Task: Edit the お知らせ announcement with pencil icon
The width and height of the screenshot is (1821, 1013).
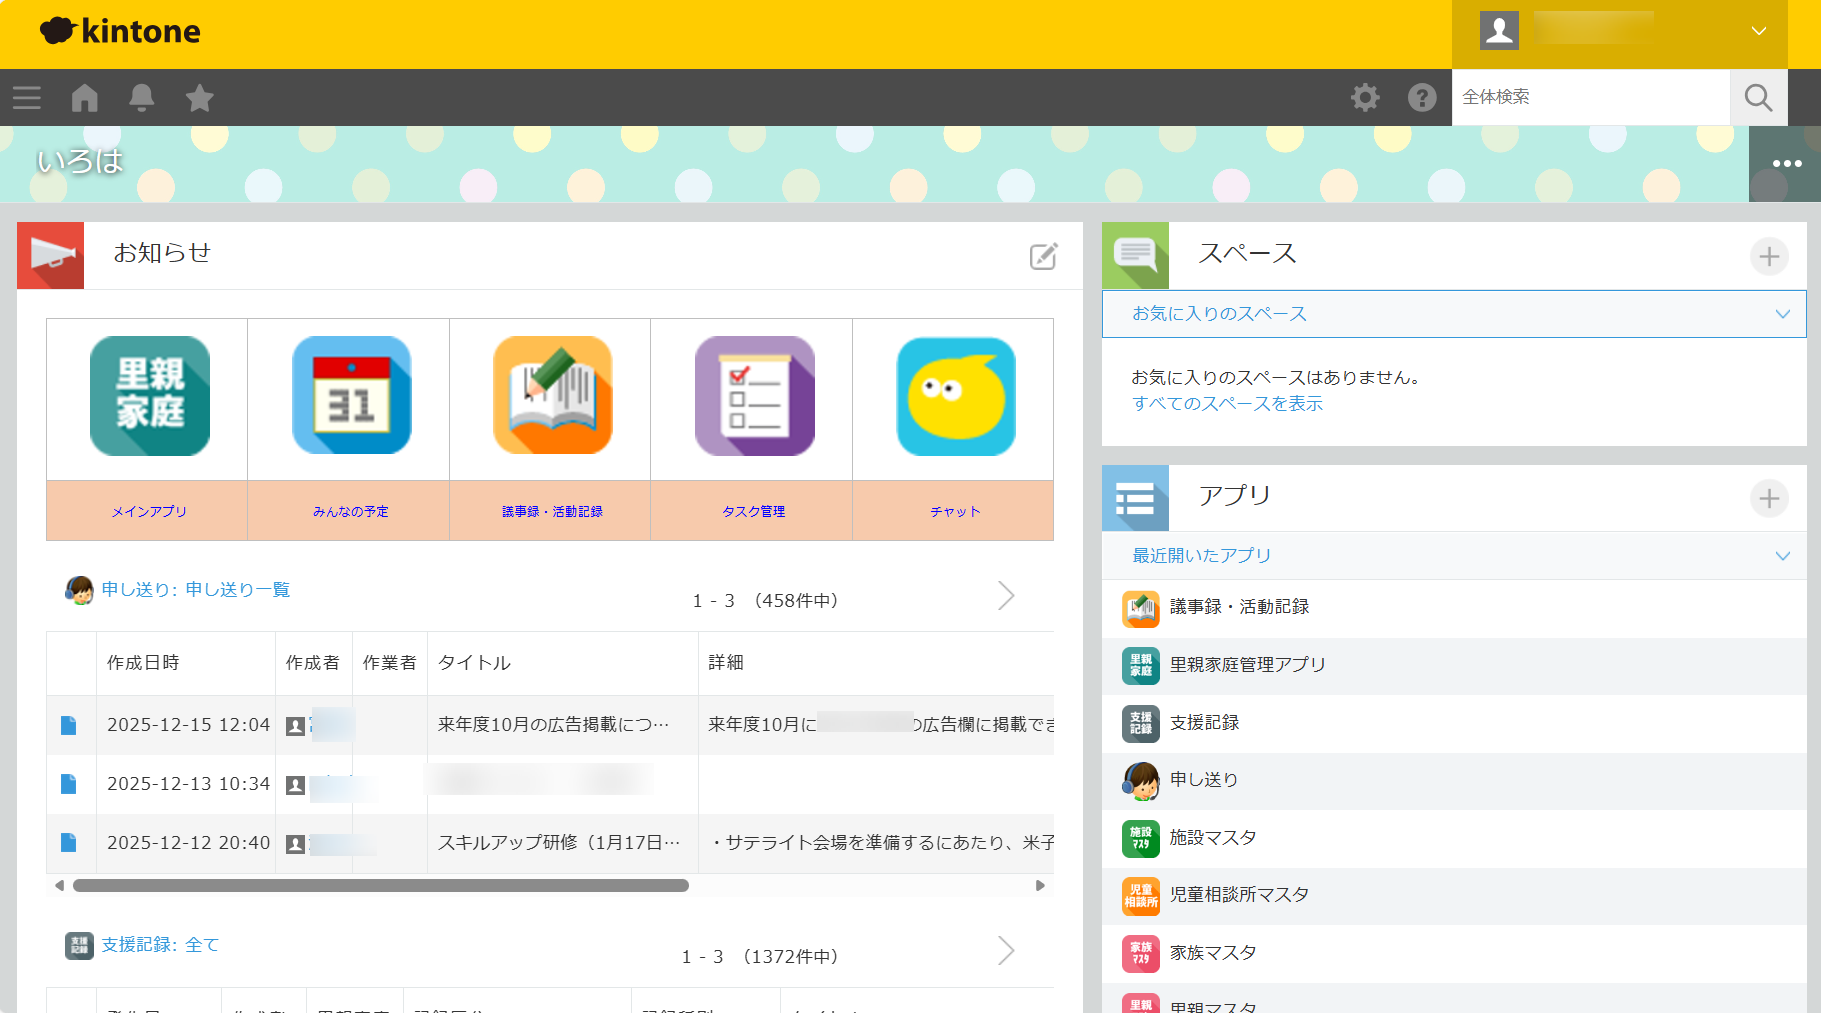Action: [1043, 257]
